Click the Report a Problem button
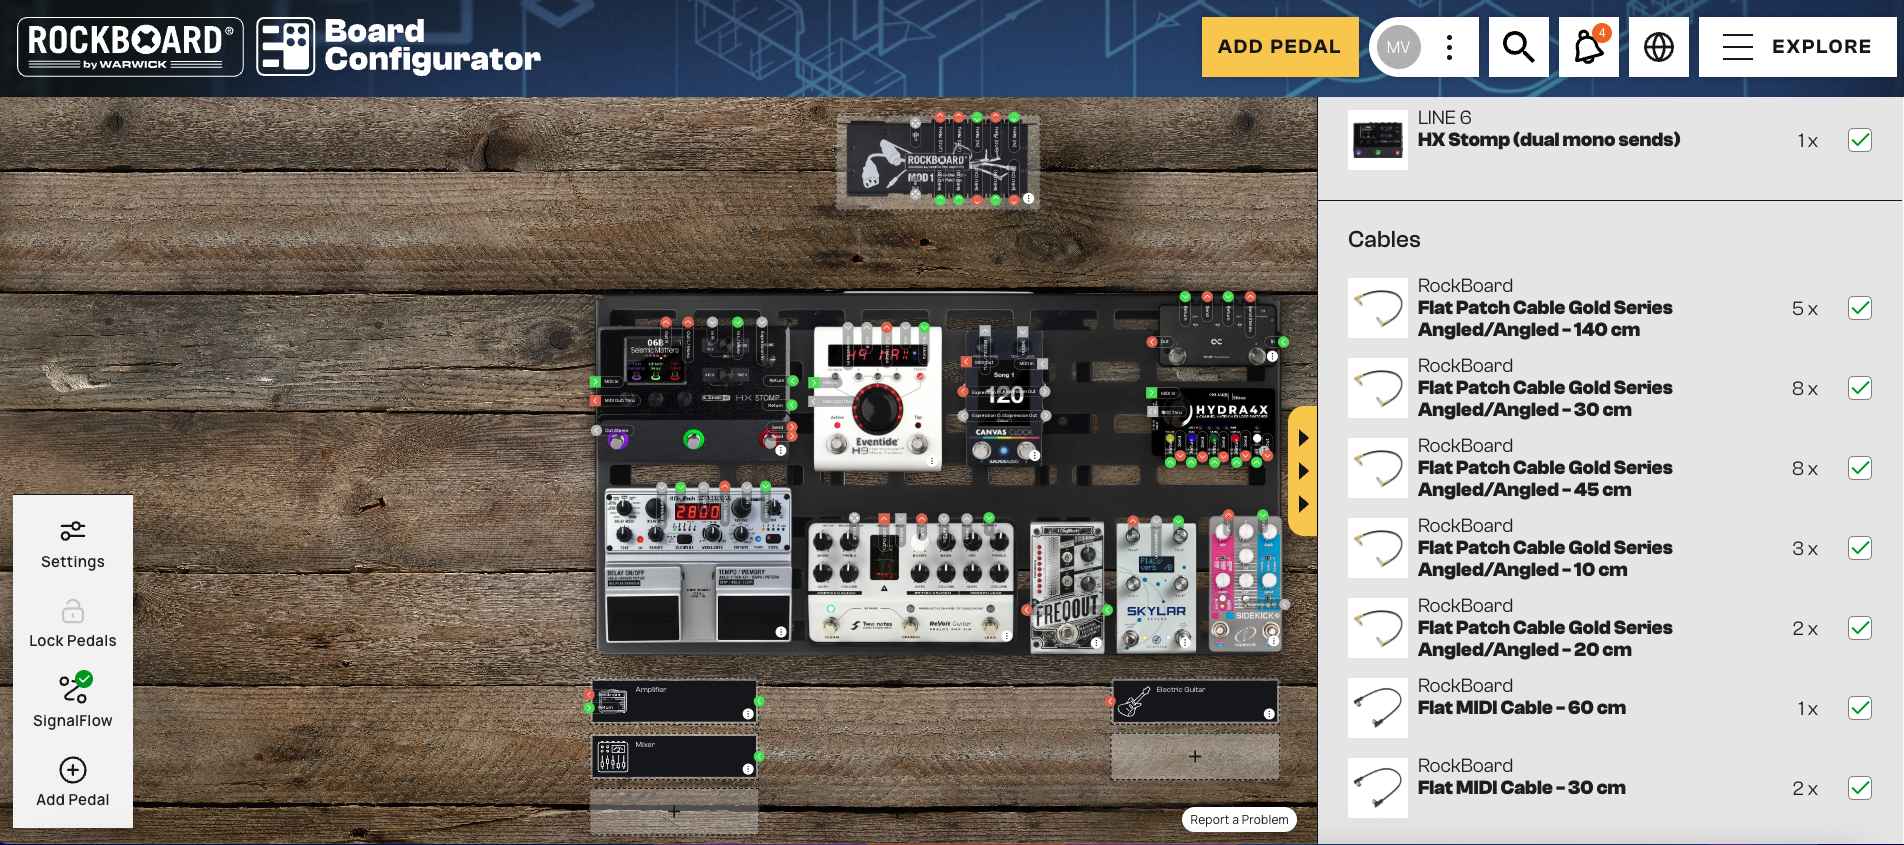The height and width of the screenshot is (845, 1904). click(x=1239, y=820)
